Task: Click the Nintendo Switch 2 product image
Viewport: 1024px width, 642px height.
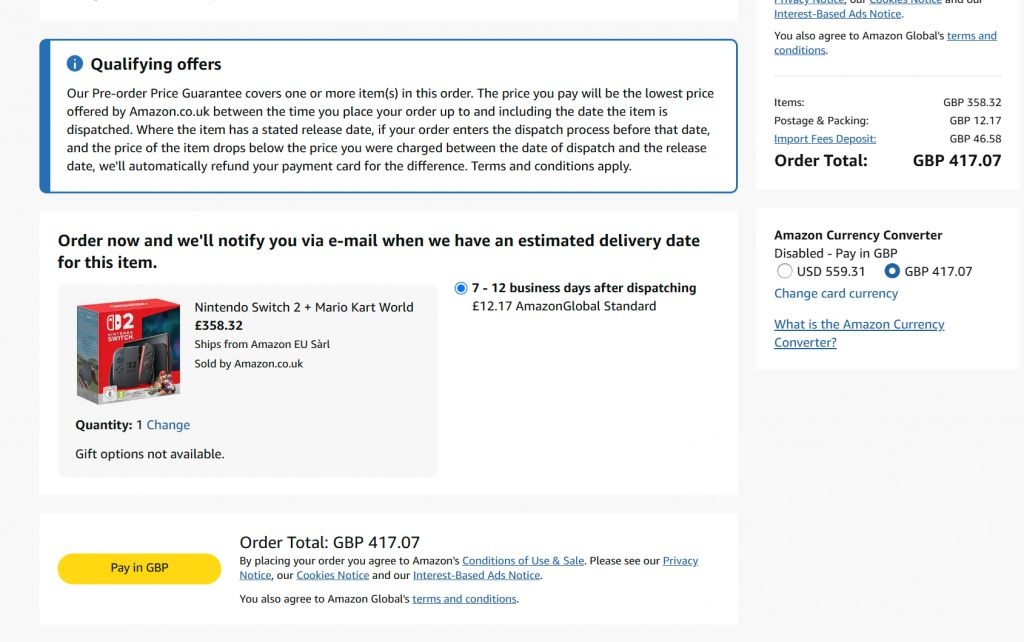Action: point(128,351)
